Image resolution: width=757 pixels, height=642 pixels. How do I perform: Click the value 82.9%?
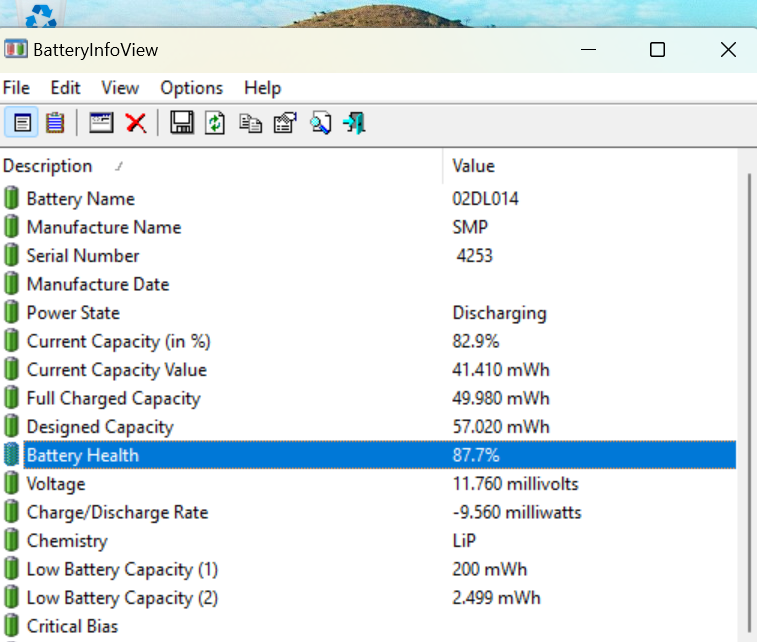pyautogui.click(x=476, y=341)
